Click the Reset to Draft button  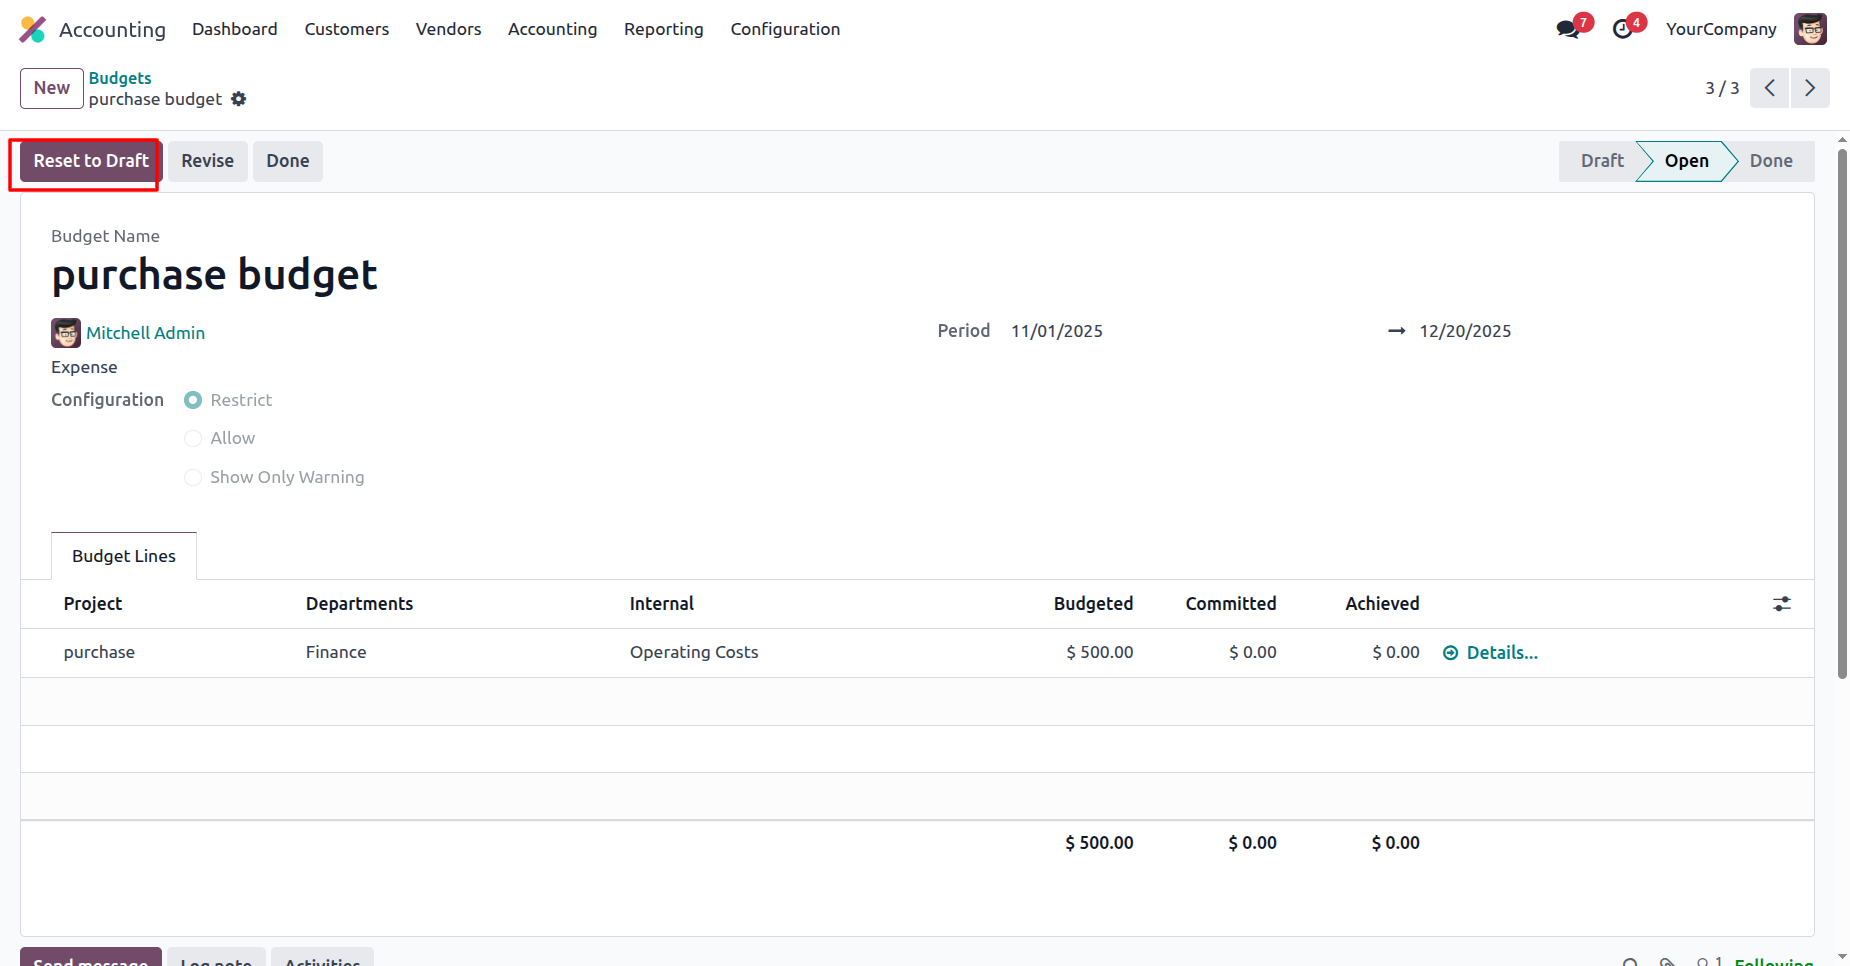coord(91,161)
